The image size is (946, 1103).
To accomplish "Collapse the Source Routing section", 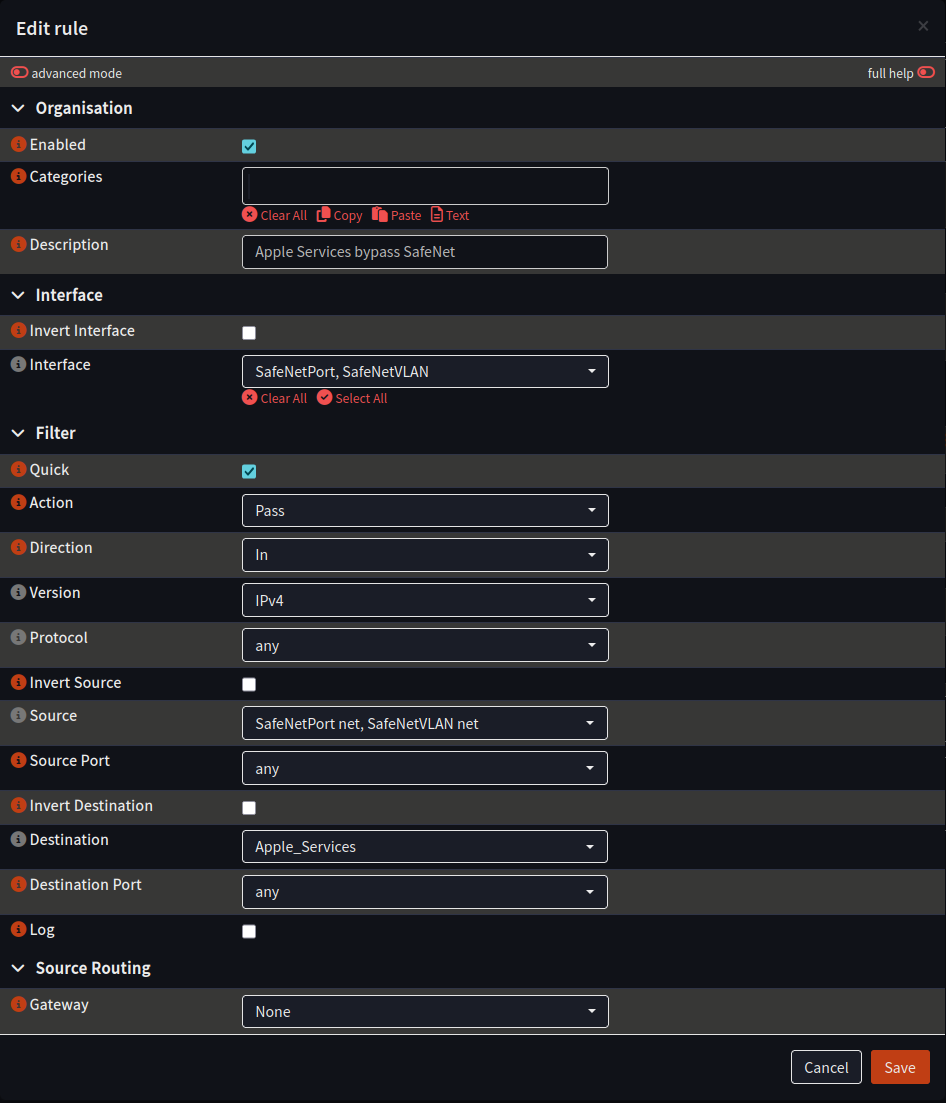I will point(18,968).
